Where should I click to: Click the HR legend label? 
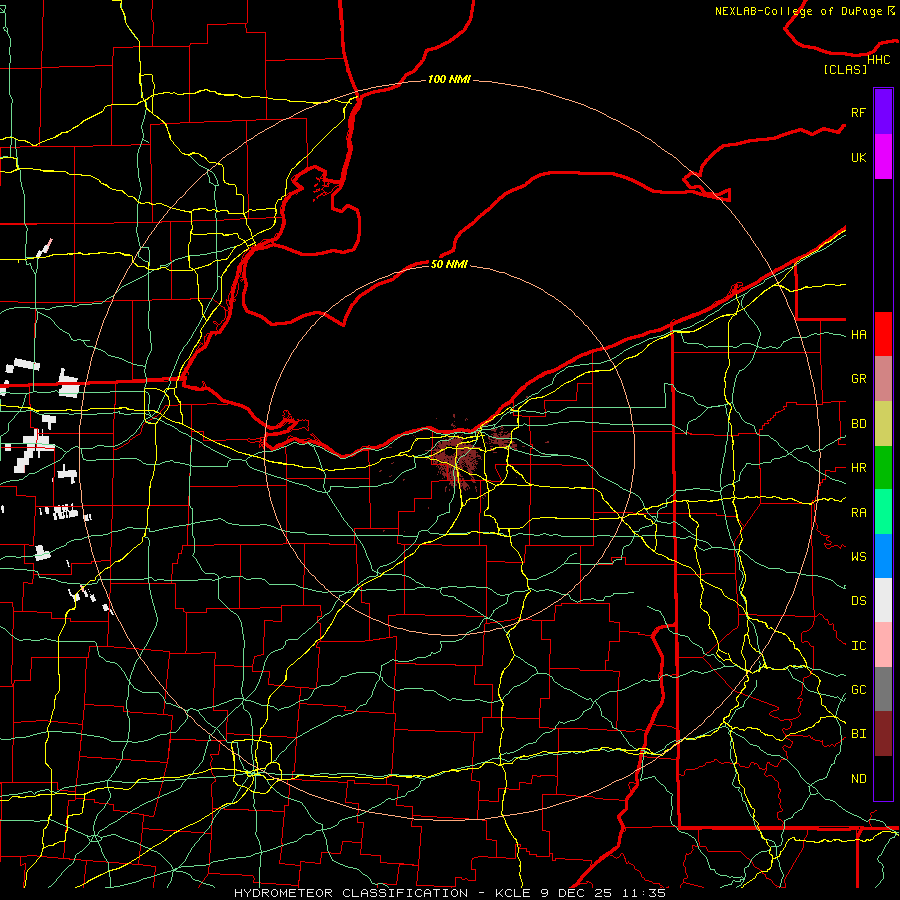click(859, 468)
